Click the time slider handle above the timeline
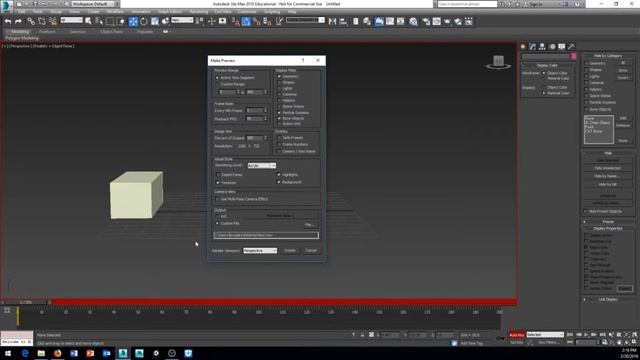Image resolution: width=640 pixels, height=360 pixels. tap(26, 302)
